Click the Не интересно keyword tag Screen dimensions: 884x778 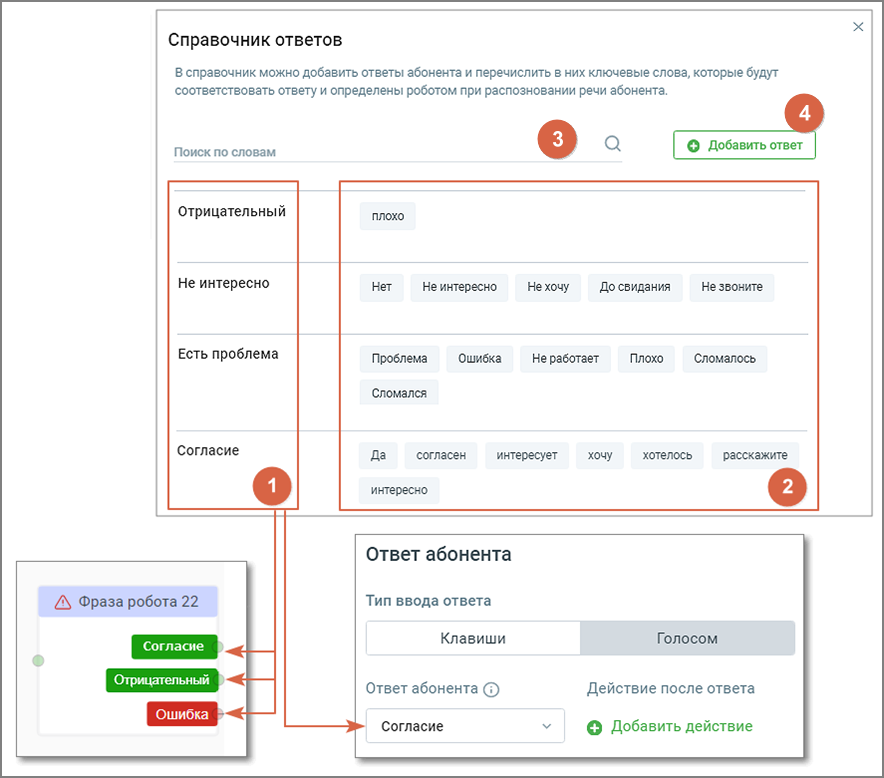click(459, 287)
